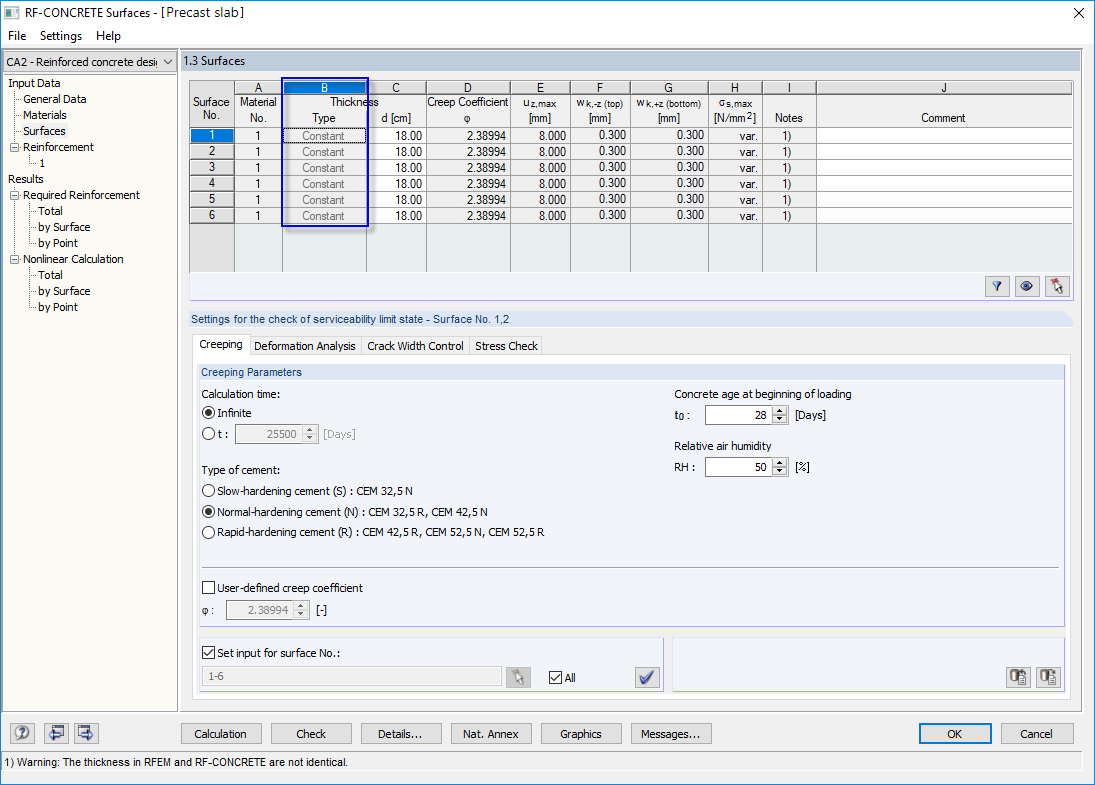Click the pick surface in graphic icon under table
Screen dimensions: 1095x785
tap(1057, 286)
